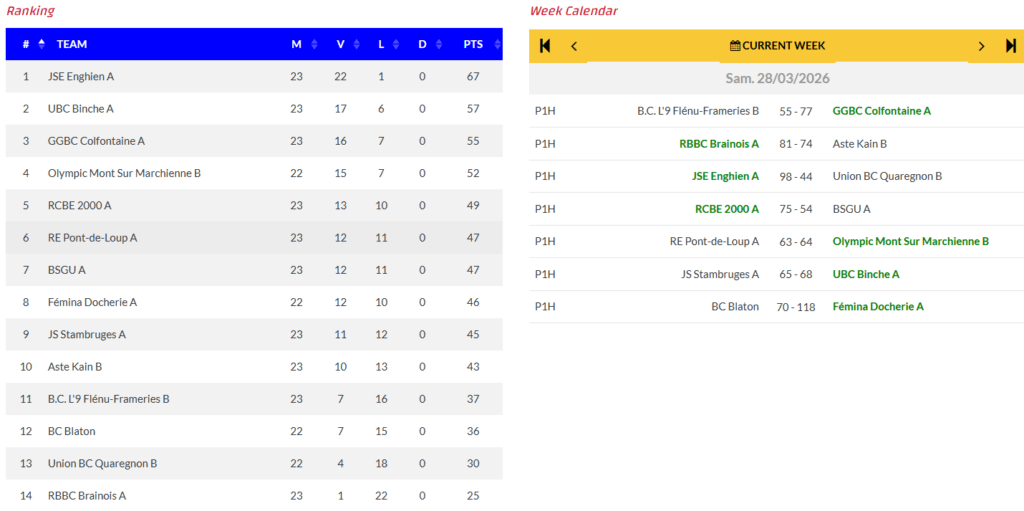Return to Current Week in calendar

777,46
